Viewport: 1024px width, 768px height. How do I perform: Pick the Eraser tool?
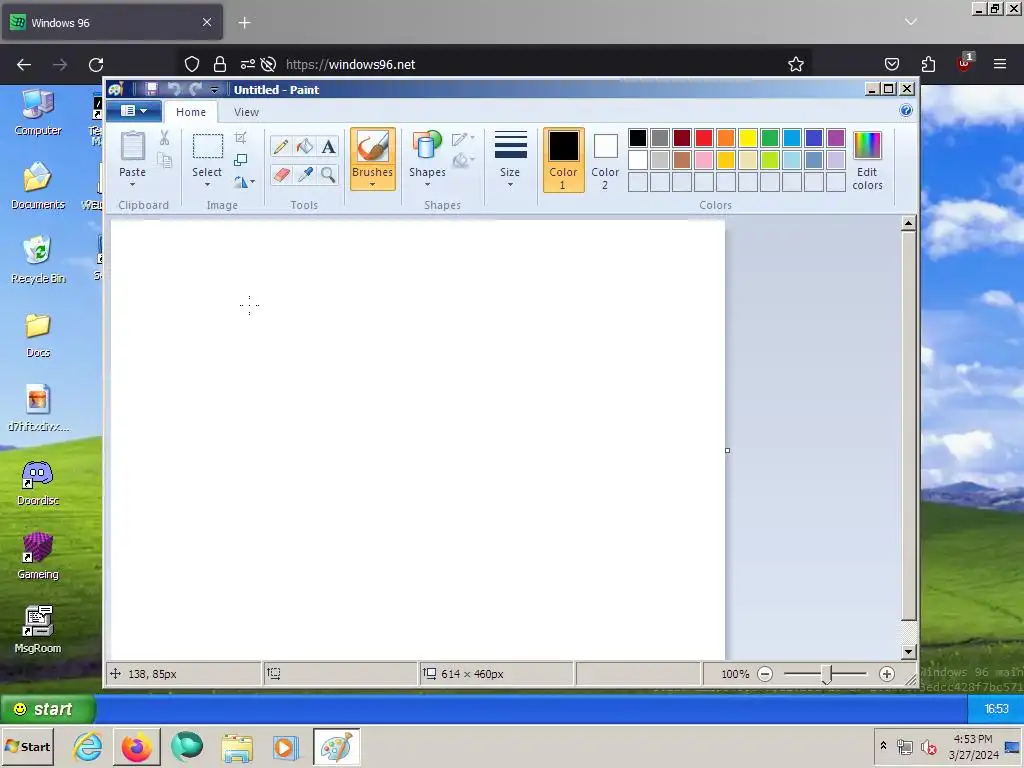(x=281, y=174)
